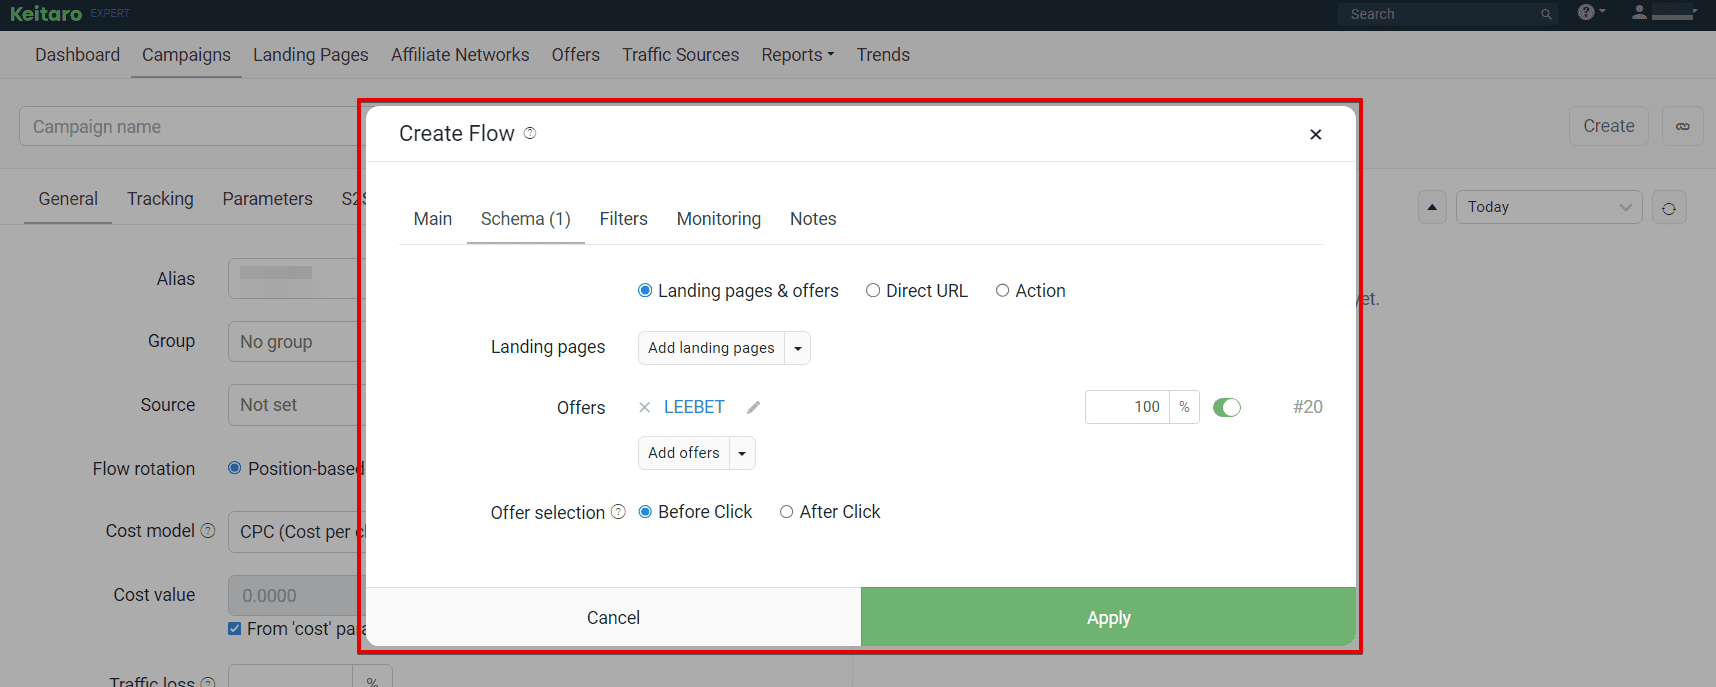Viewport: 1716px width, 687px height.
Task: Open the Trends section
Action: click(883, 55)
